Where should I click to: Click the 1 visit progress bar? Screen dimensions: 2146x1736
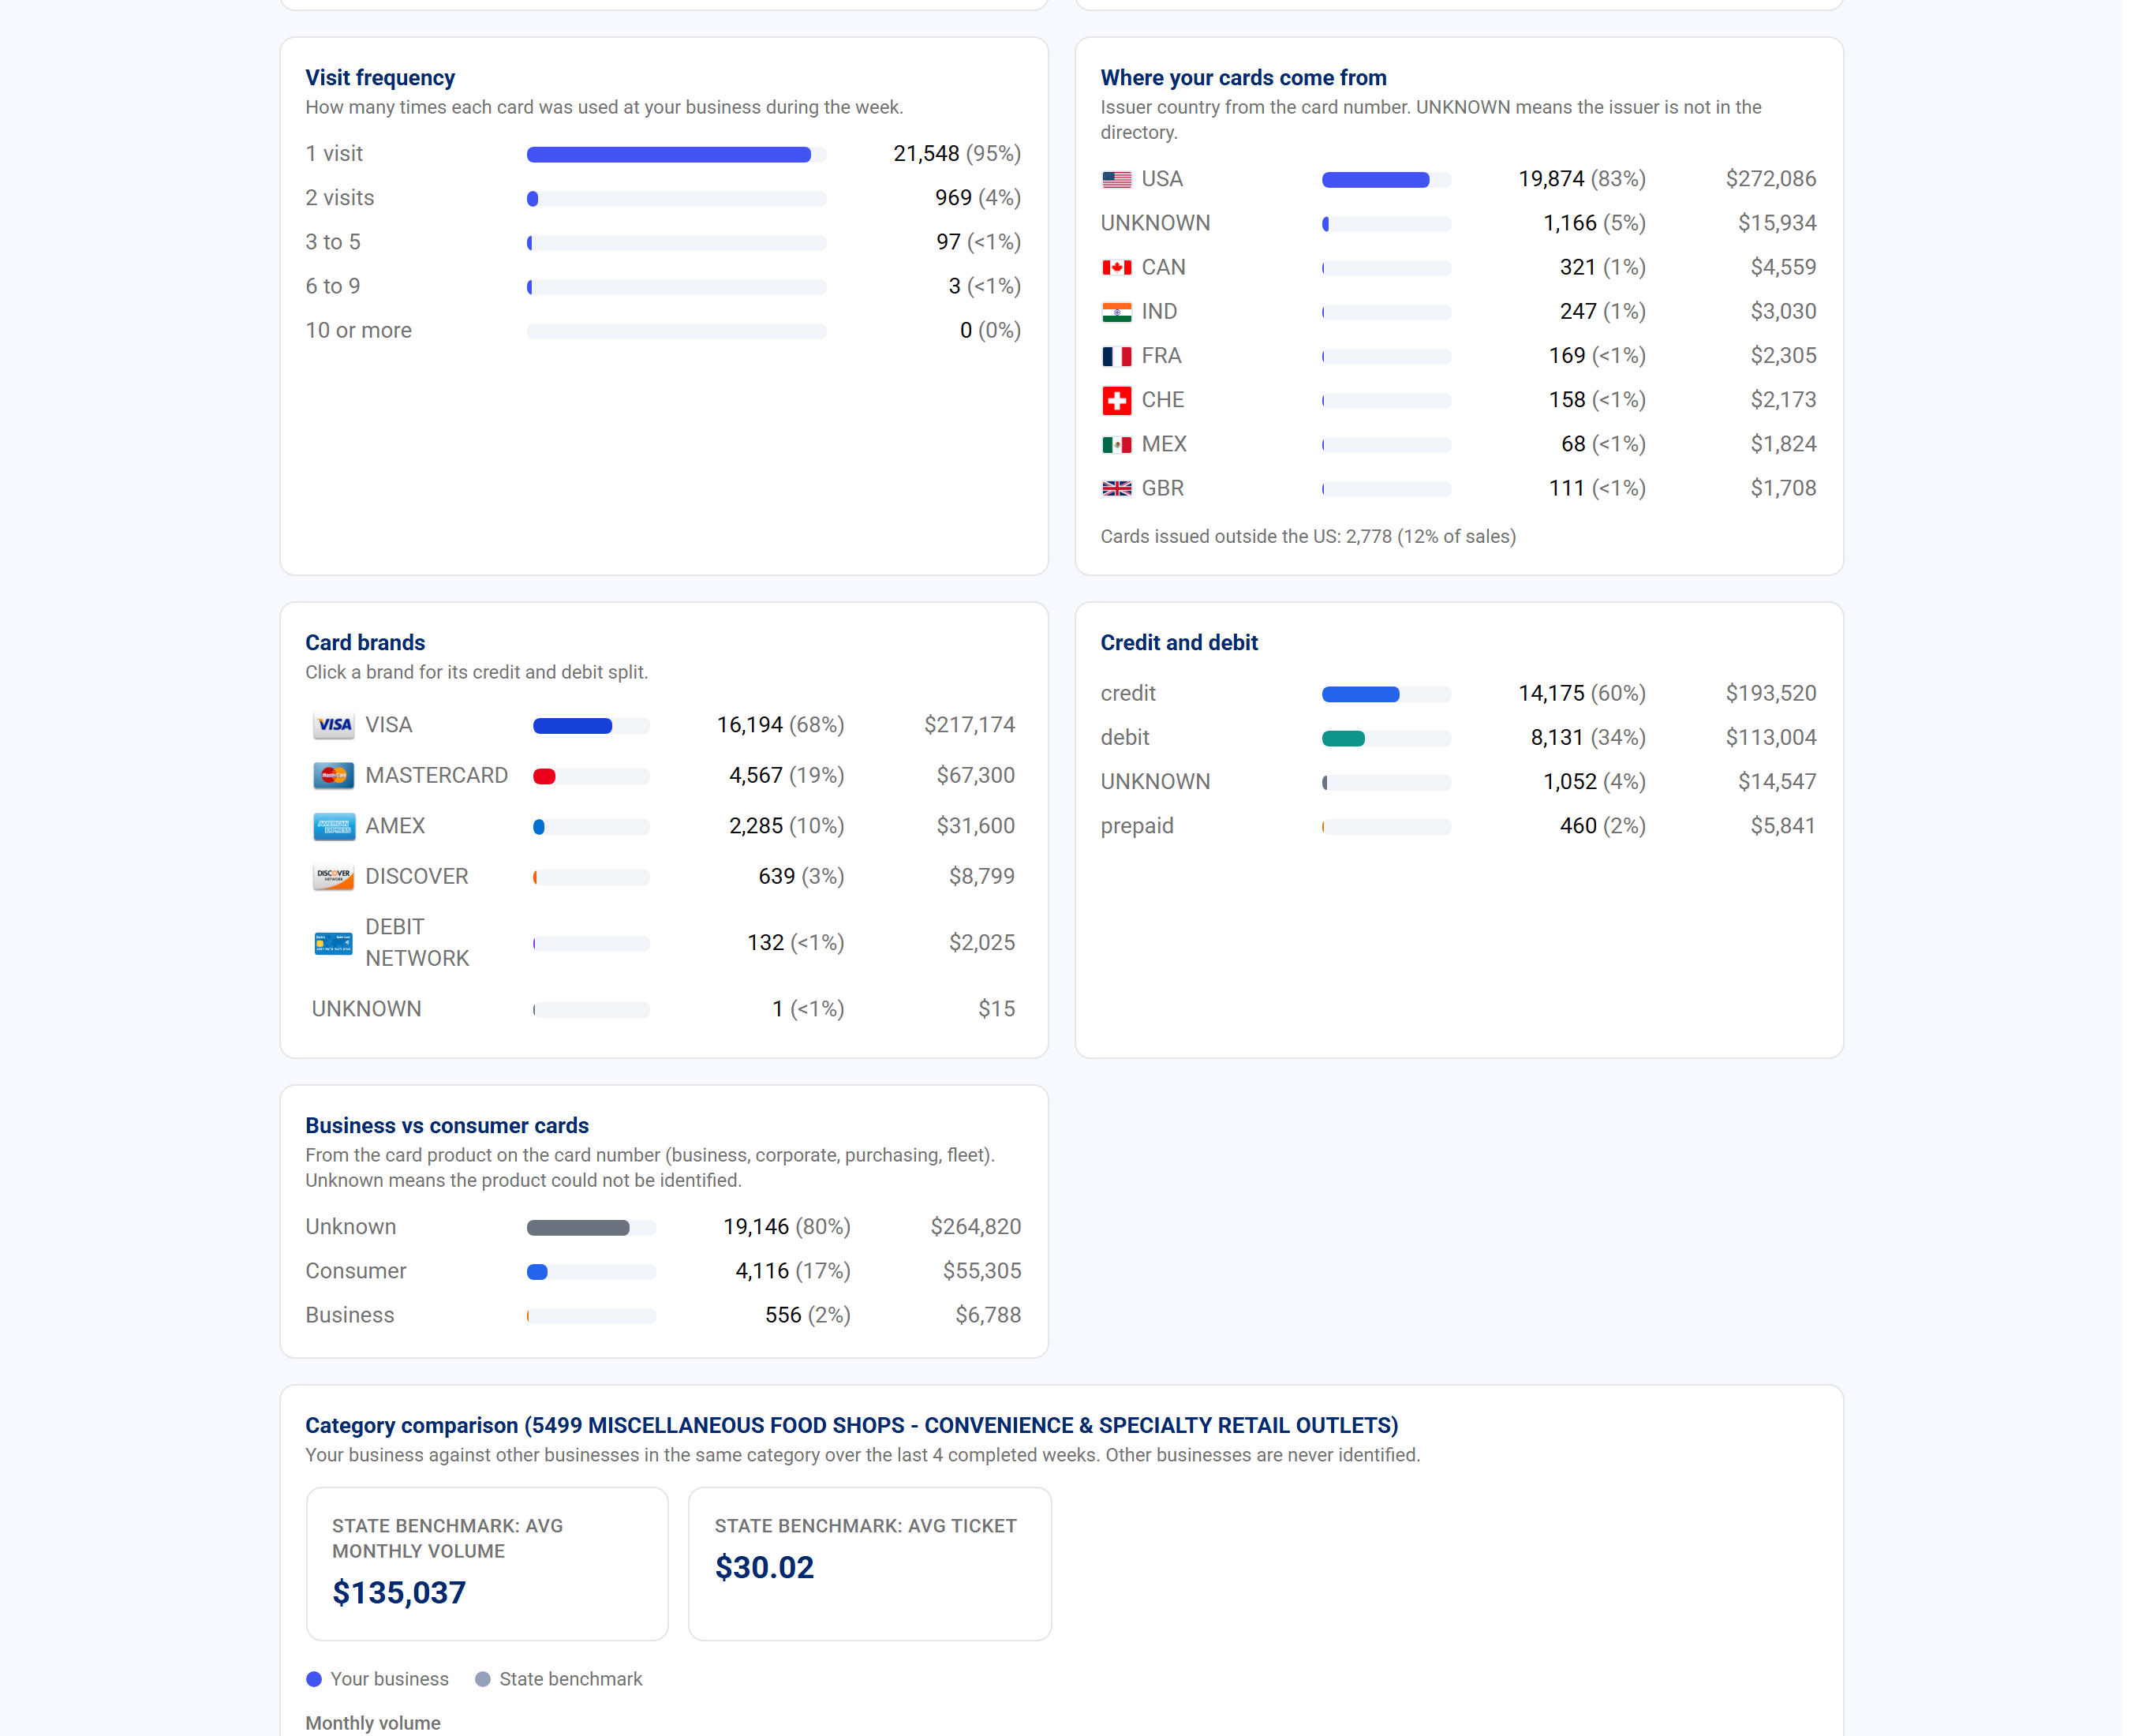coord(676,154)
